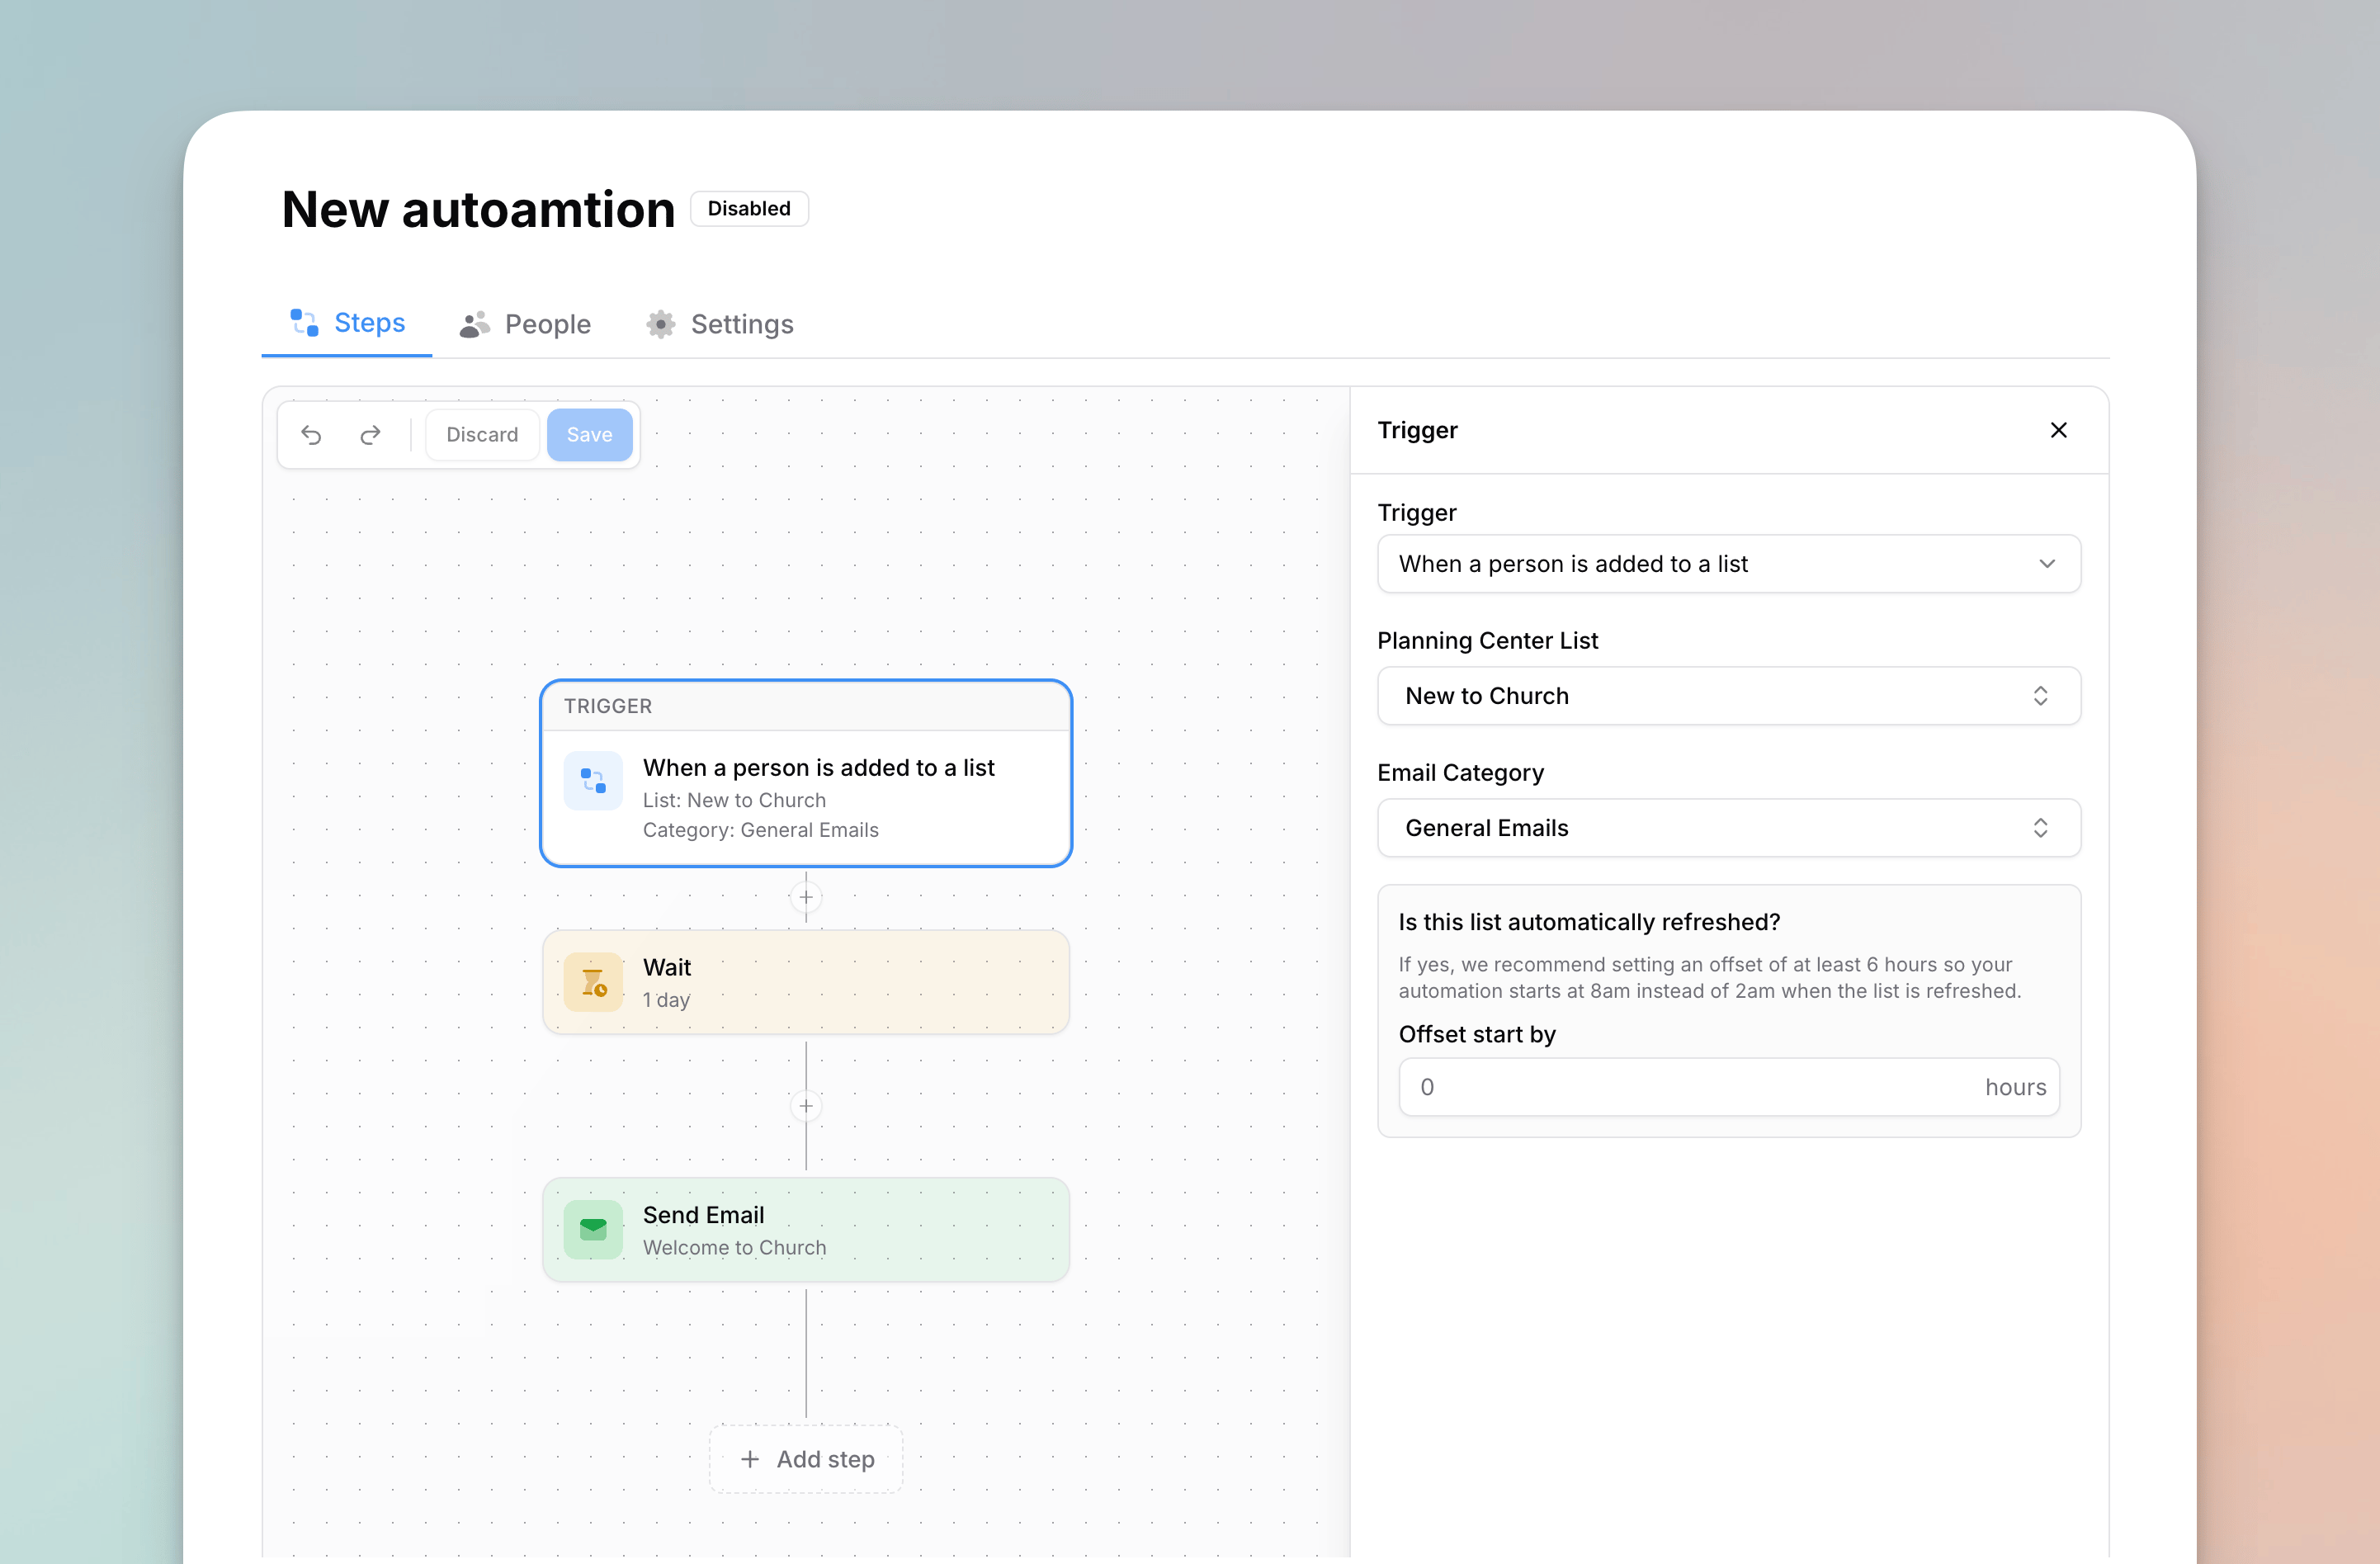Save the automation
Screen dimensions: 2380x1564
(x=589, y=435)
